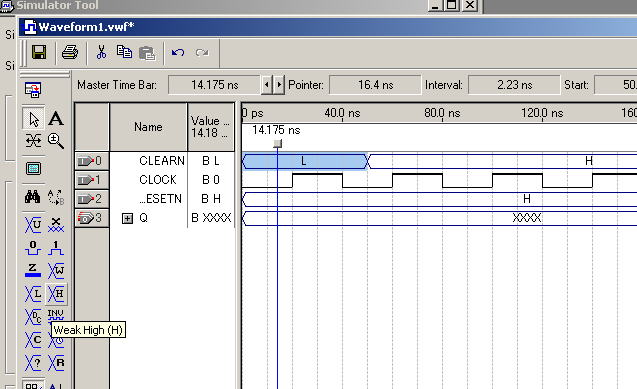Click the Master Time Bar value field

214,85
